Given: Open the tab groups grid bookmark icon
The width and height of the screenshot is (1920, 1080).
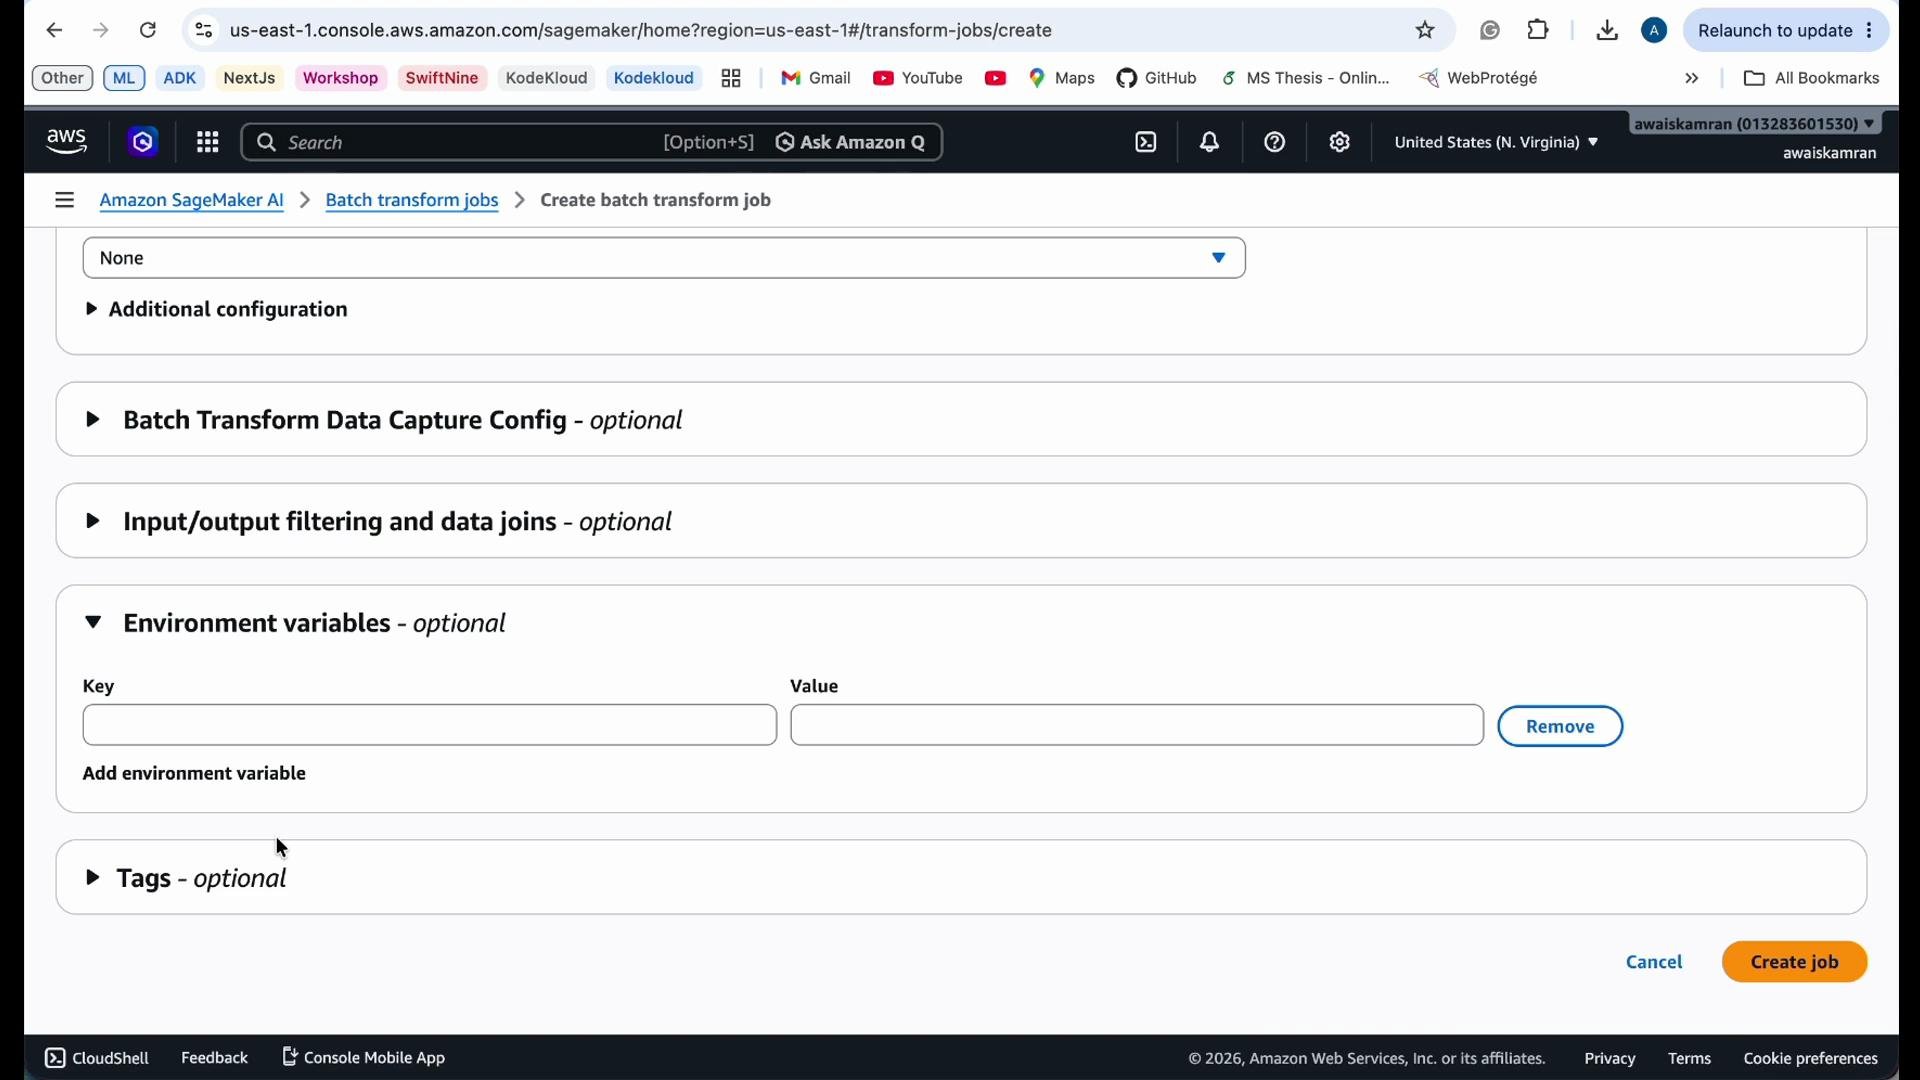Looking at the screenshot, I should click(x=732, y=79).
